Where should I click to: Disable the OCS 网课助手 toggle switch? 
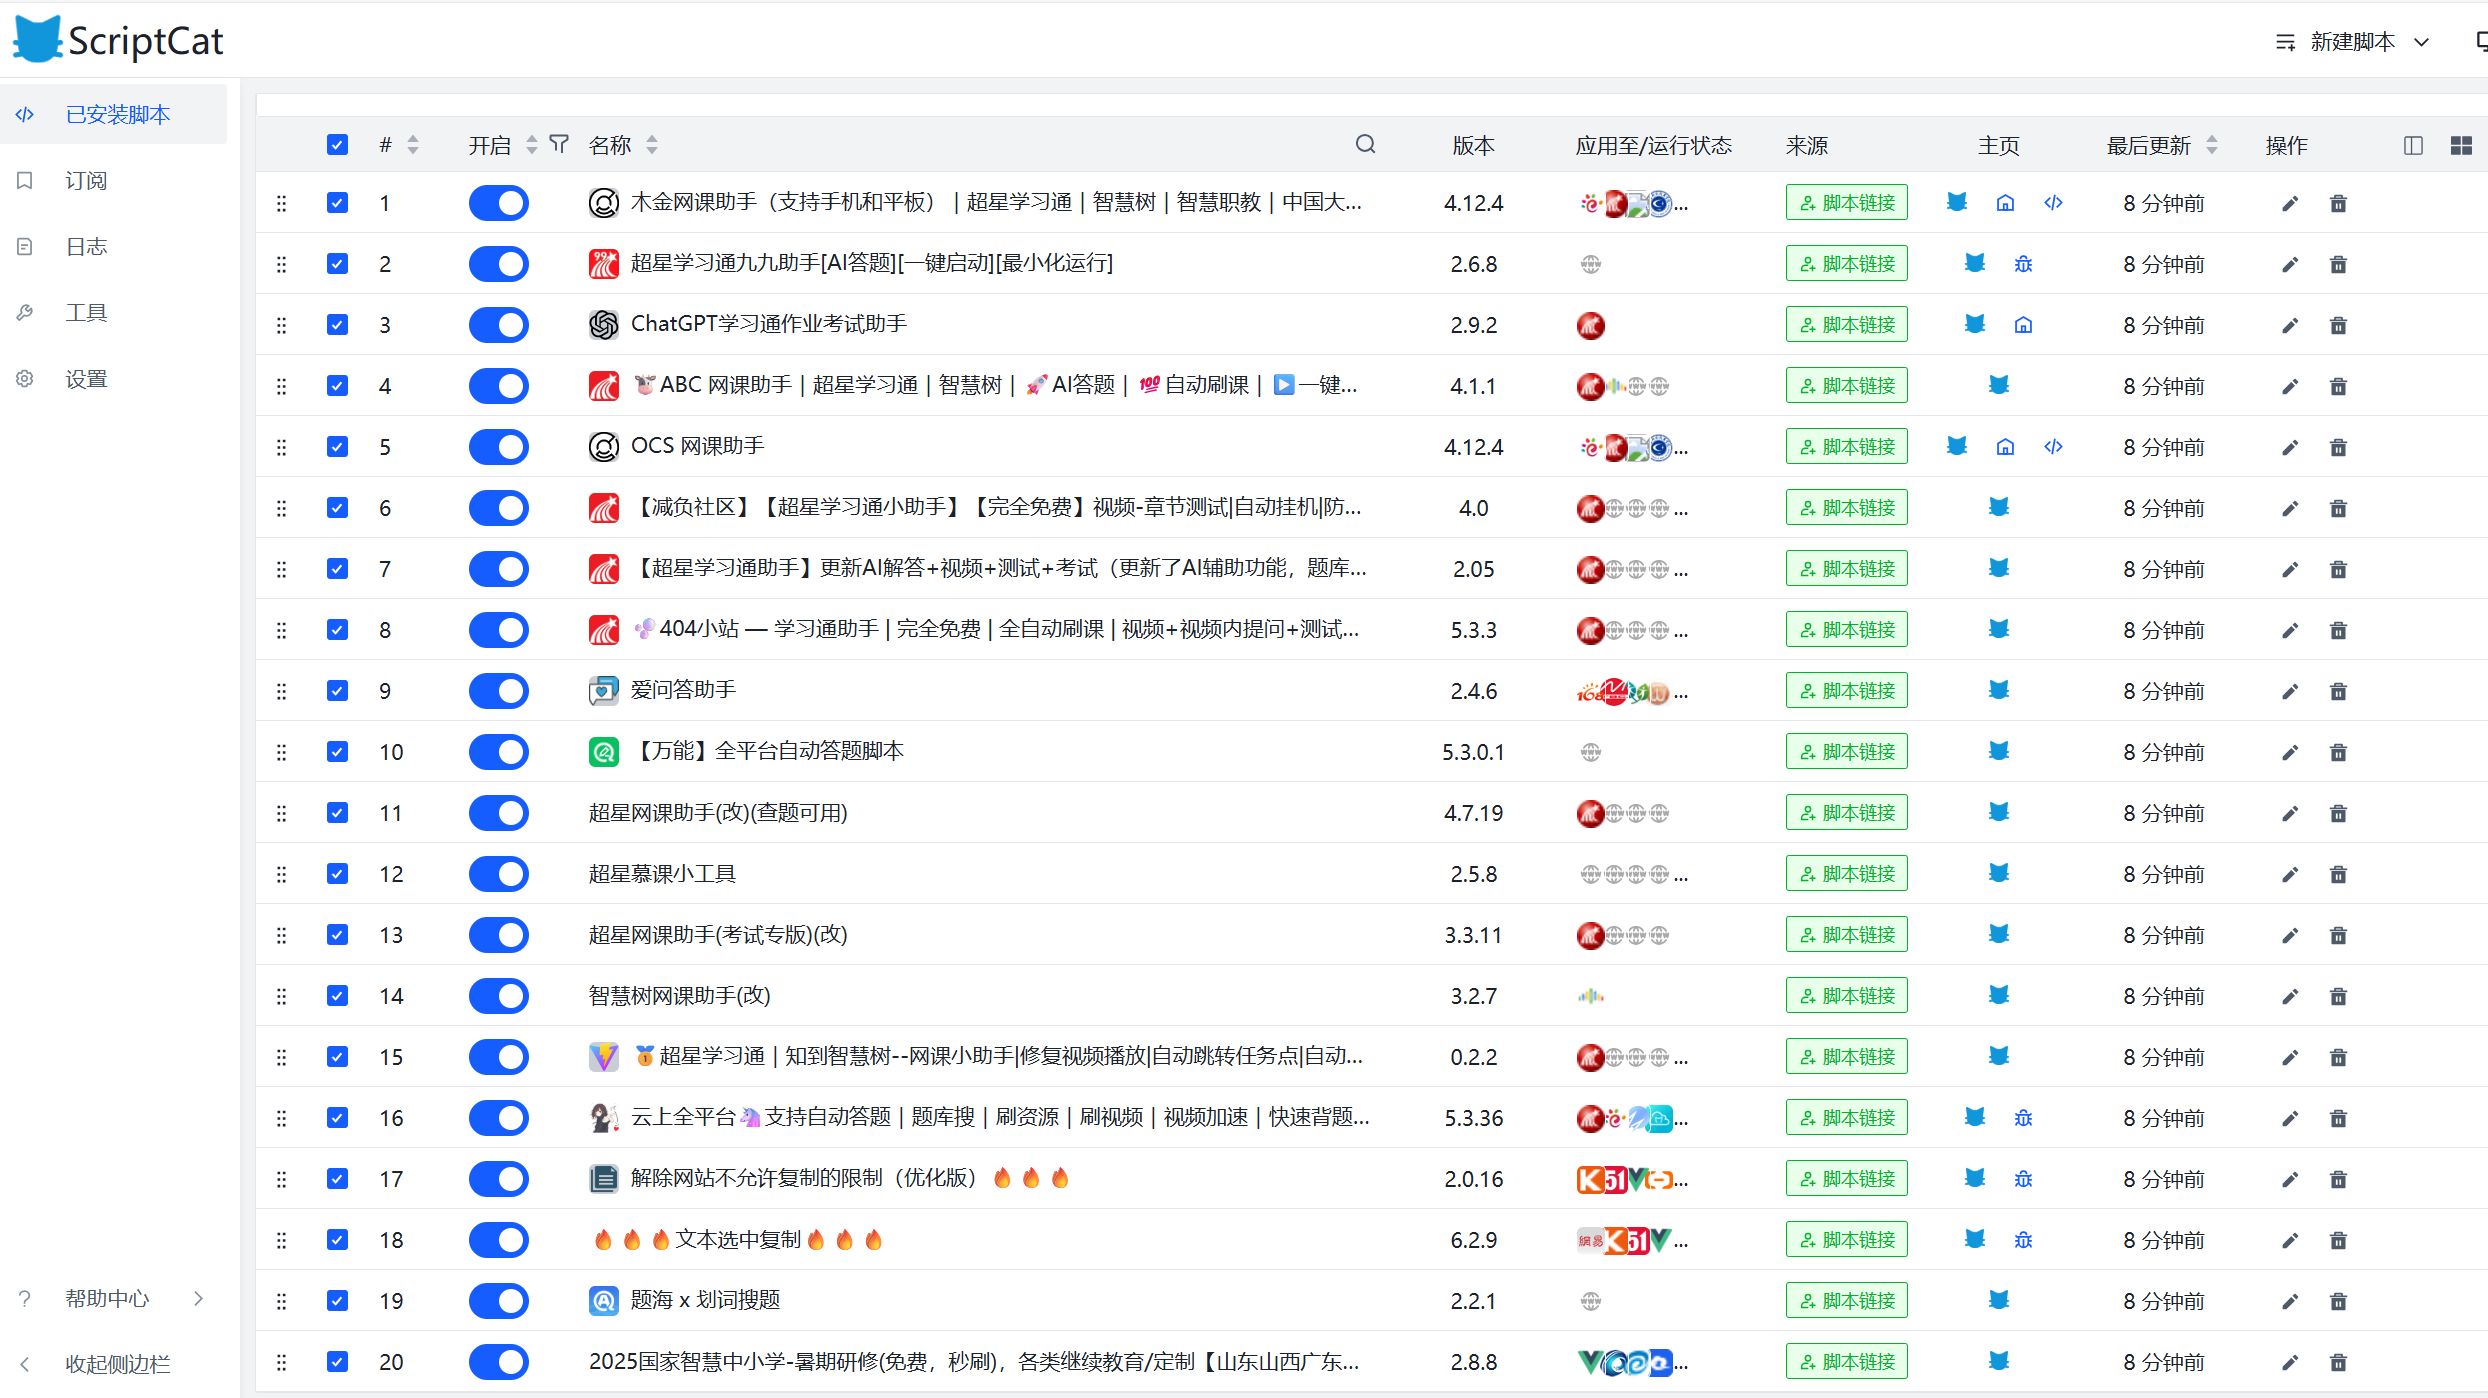[498, 447]
